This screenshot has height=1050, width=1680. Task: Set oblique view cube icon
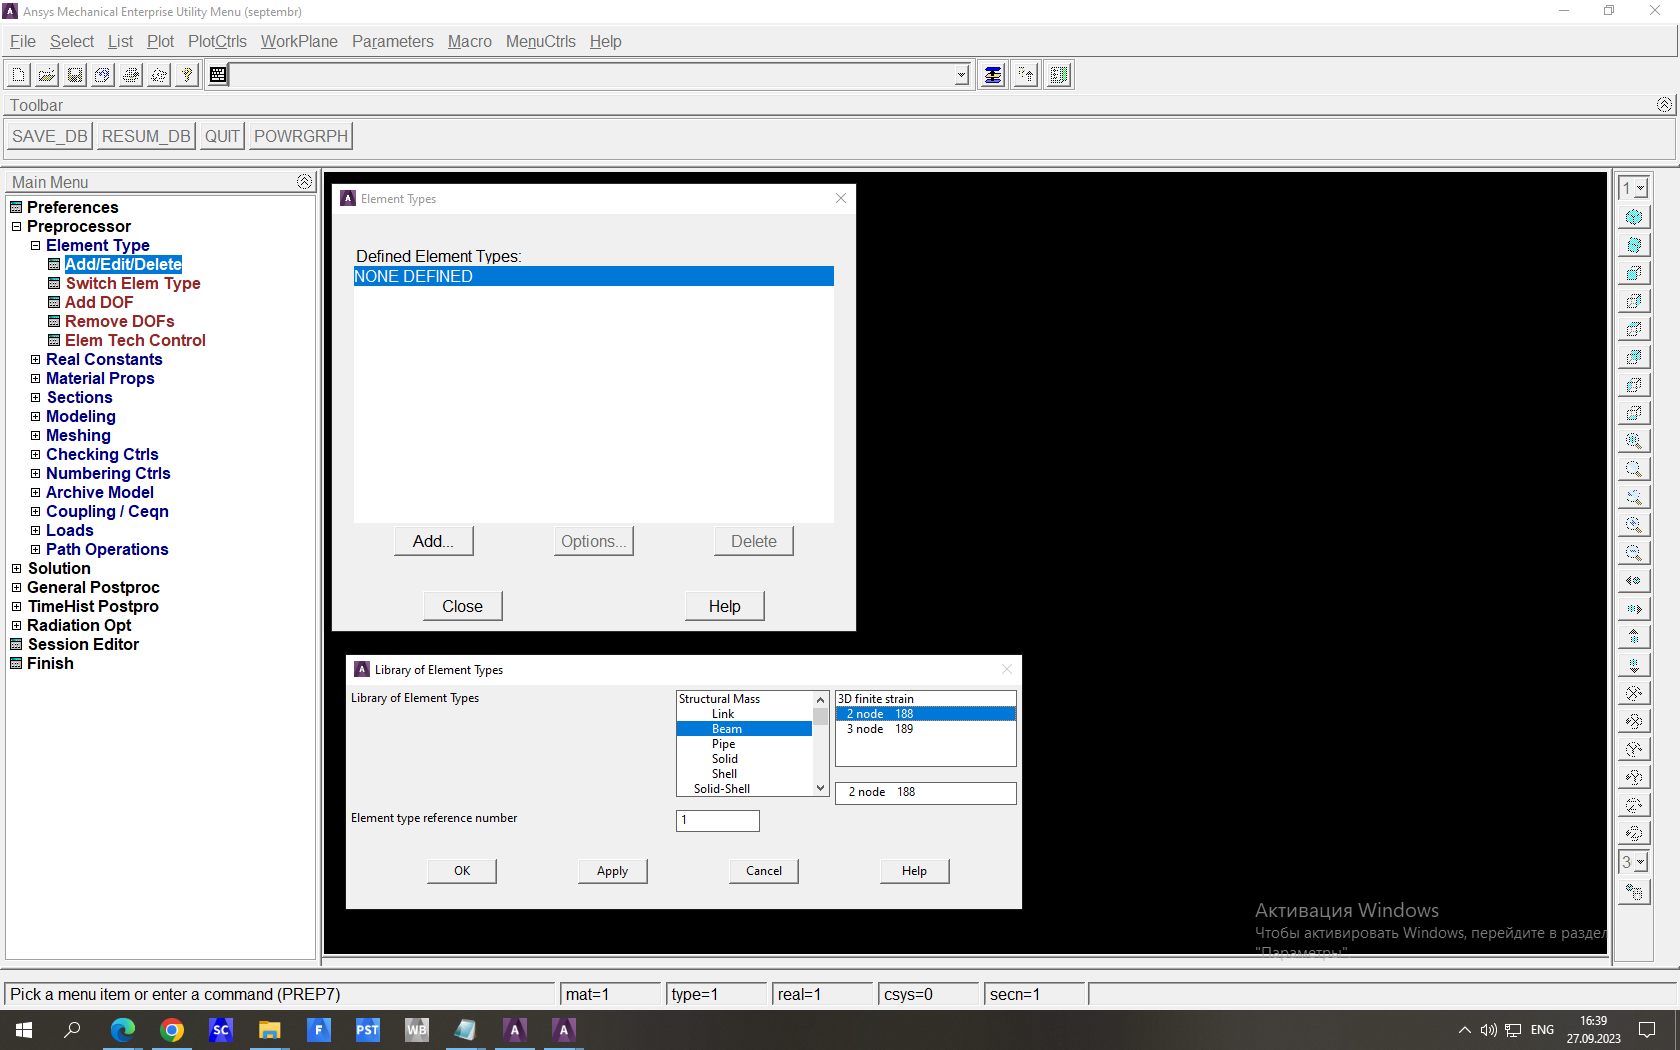tap(1634, 245)
